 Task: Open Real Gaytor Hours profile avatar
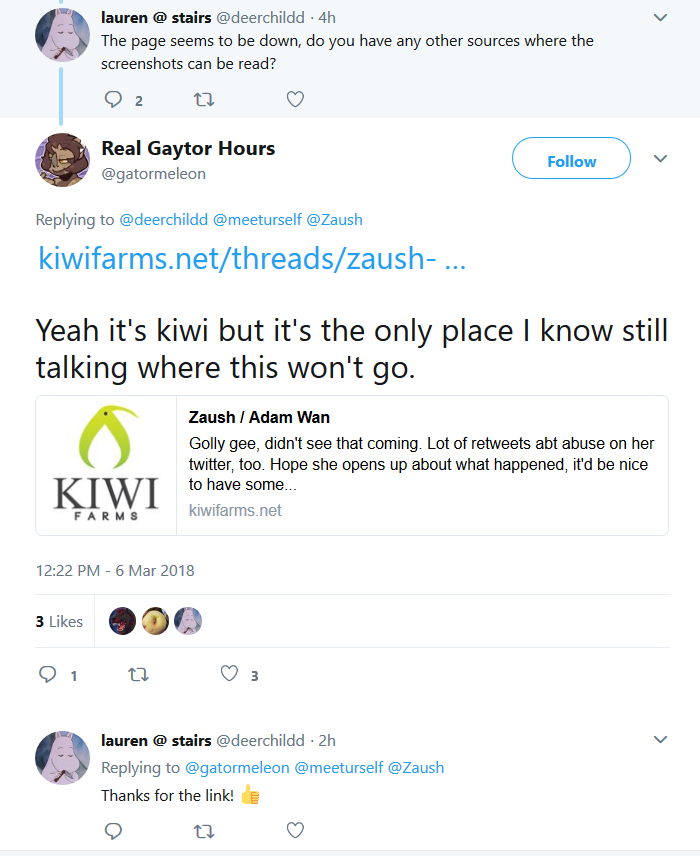62,160
